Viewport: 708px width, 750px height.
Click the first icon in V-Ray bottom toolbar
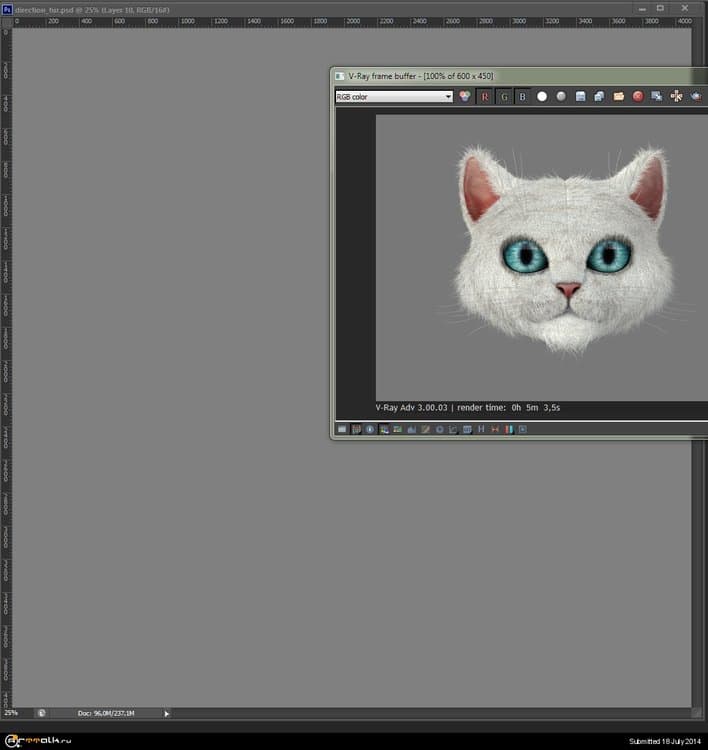[342, 429]
